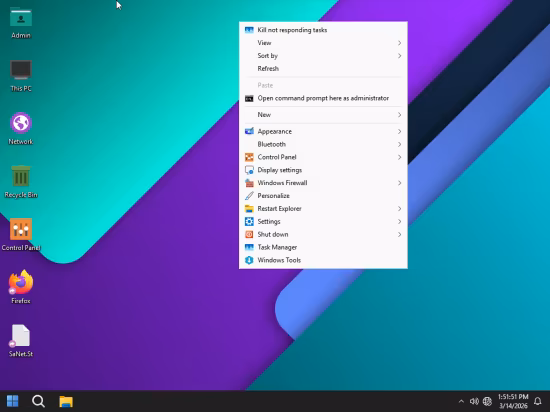Click the Settings gear menu icon
The image size is (550, 412).
249,222
